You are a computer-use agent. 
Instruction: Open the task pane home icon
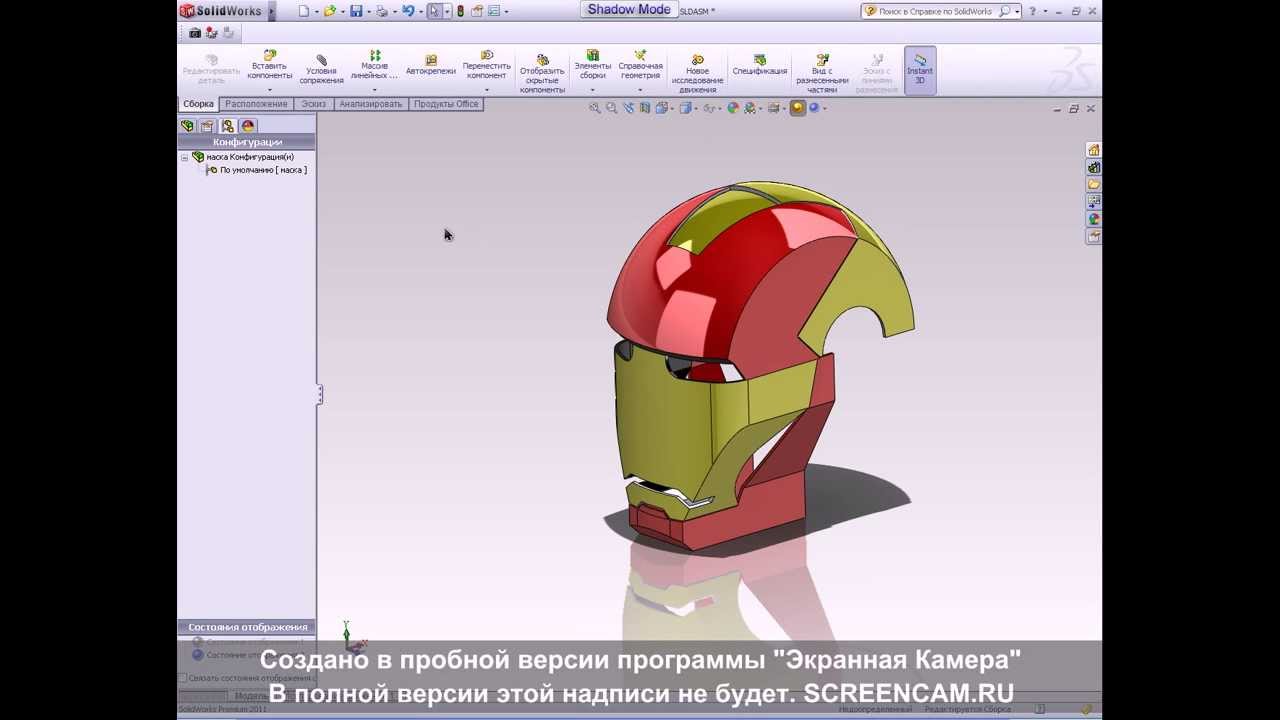tap(1094, 149)
